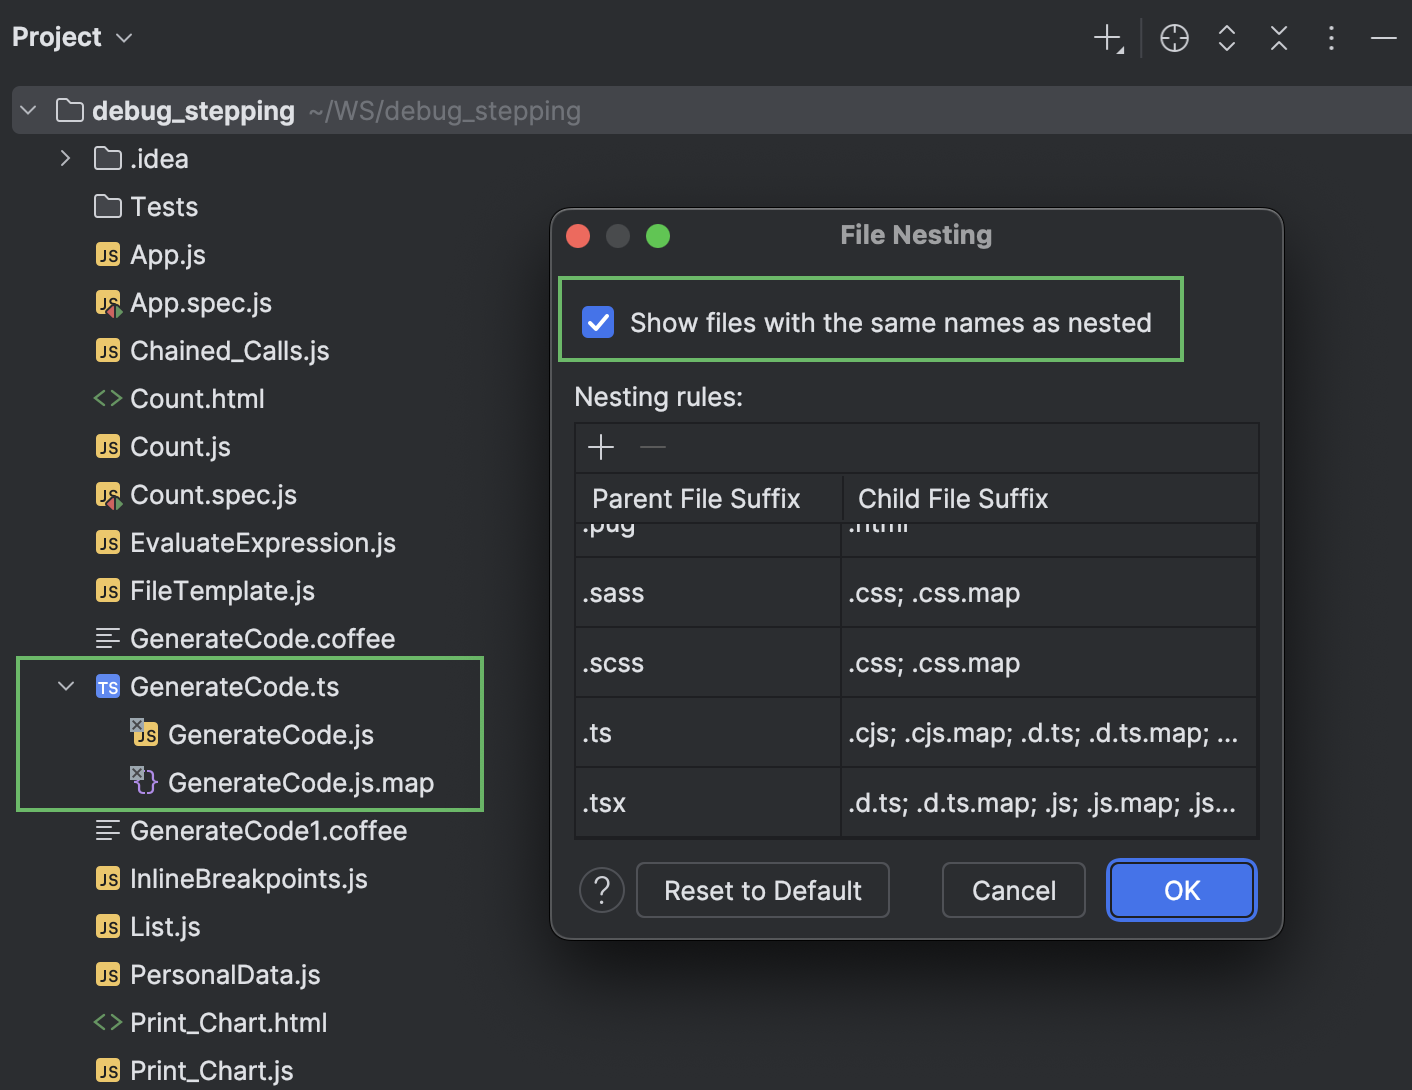This screenshot has width=1412, height=1090.
Task: Select InlineBreakpoints.js in the project tree
Action: click(249, 879)
